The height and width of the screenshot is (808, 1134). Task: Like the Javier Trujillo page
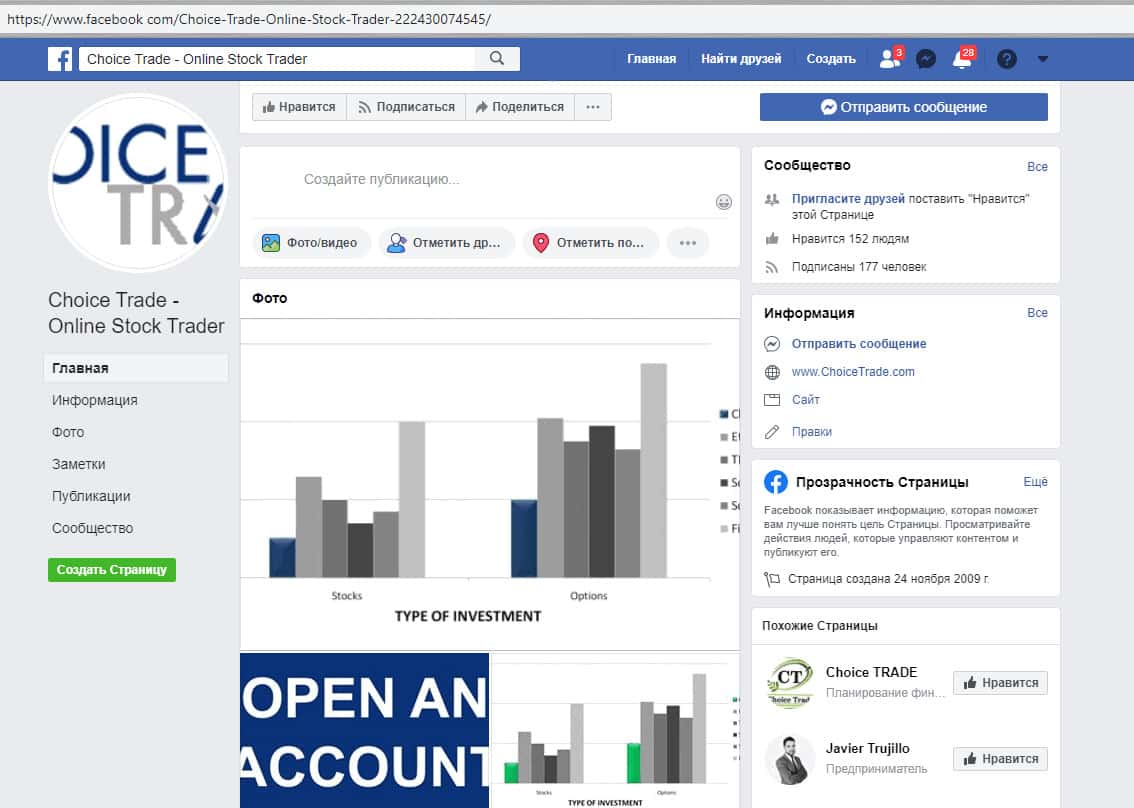(1000, 759)
